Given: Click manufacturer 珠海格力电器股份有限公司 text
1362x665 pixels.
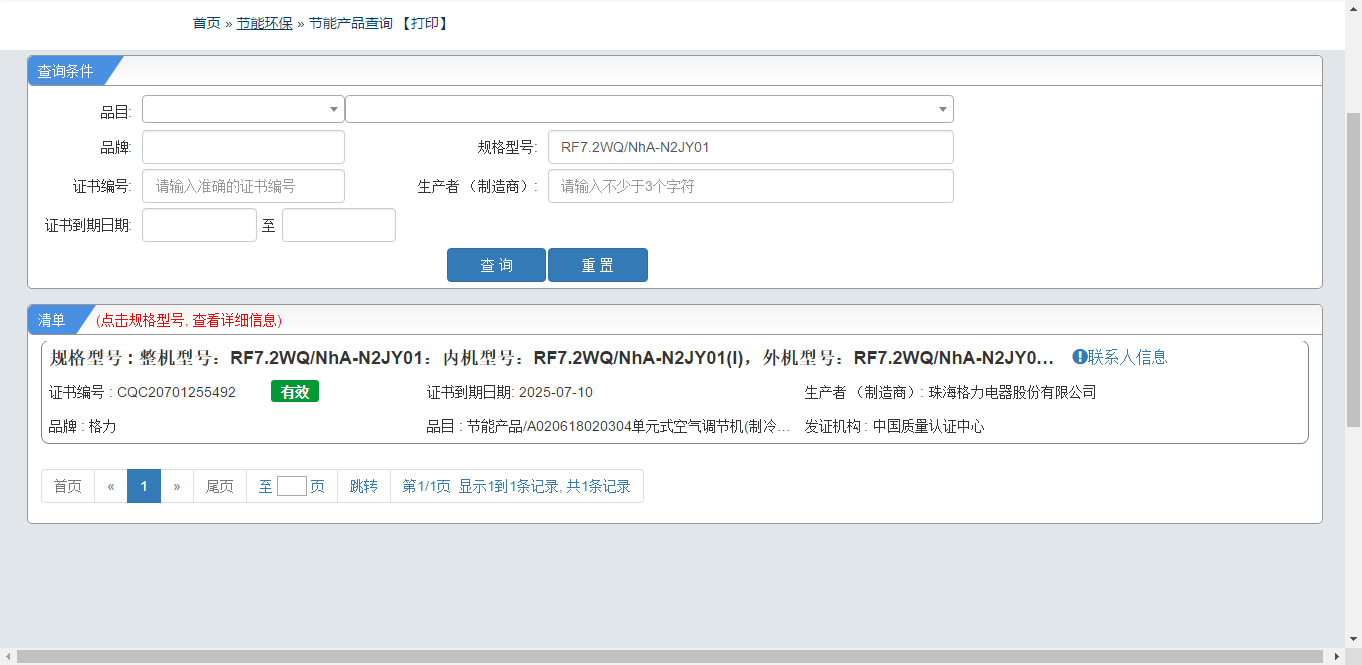Looking at the screenshot, I should [1013, 392].
